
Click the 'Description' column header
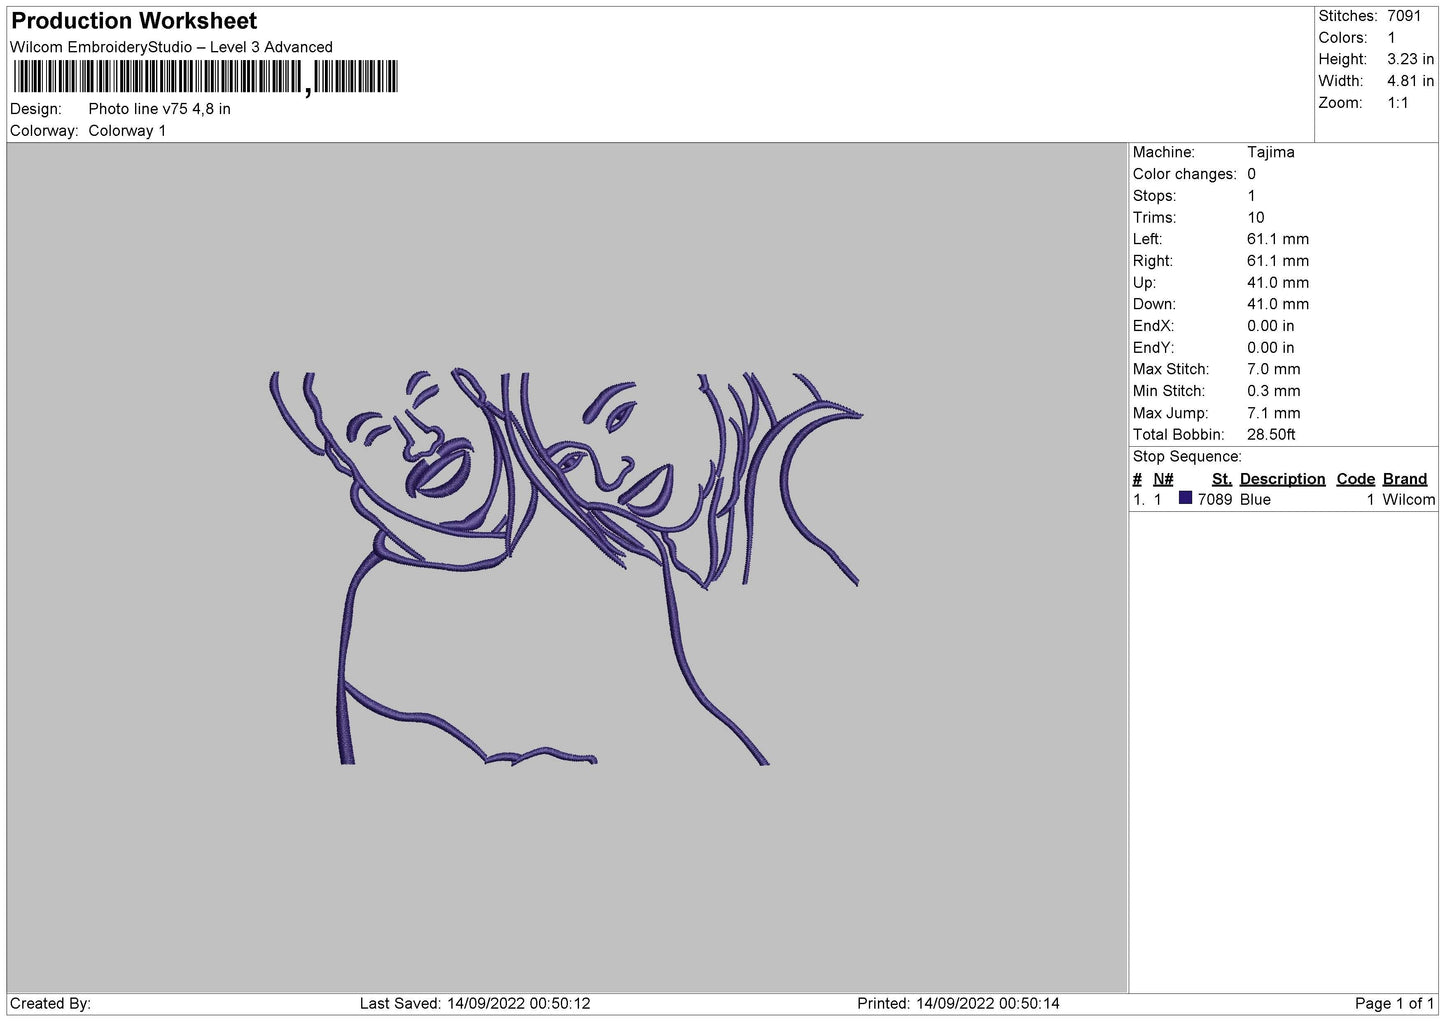[1282, 479]
